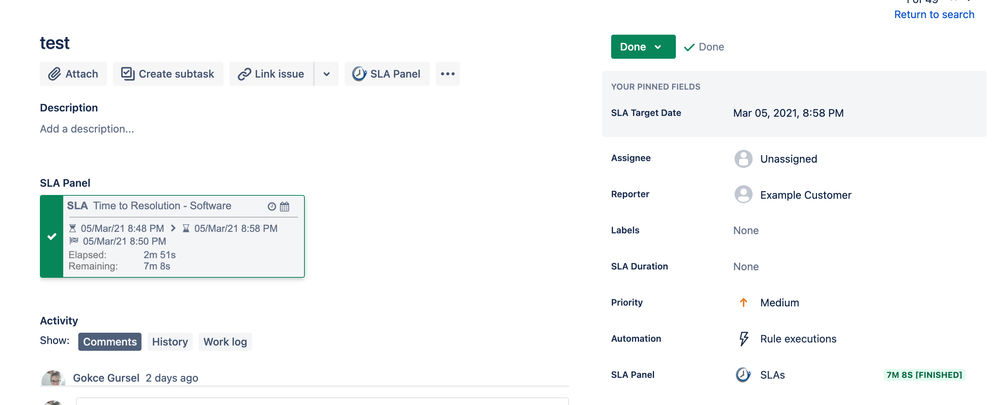Switch to the History tab

(170, 341)
